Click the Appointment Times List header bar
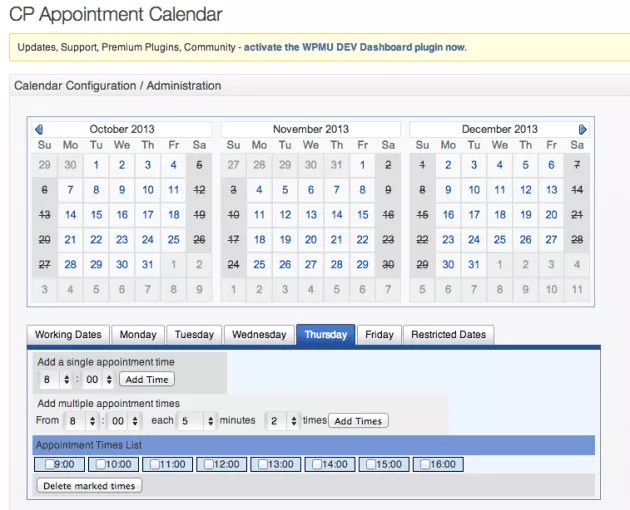The height and width of the screenshot is (510, 630). pyautogui.click(x=313, y=445)
